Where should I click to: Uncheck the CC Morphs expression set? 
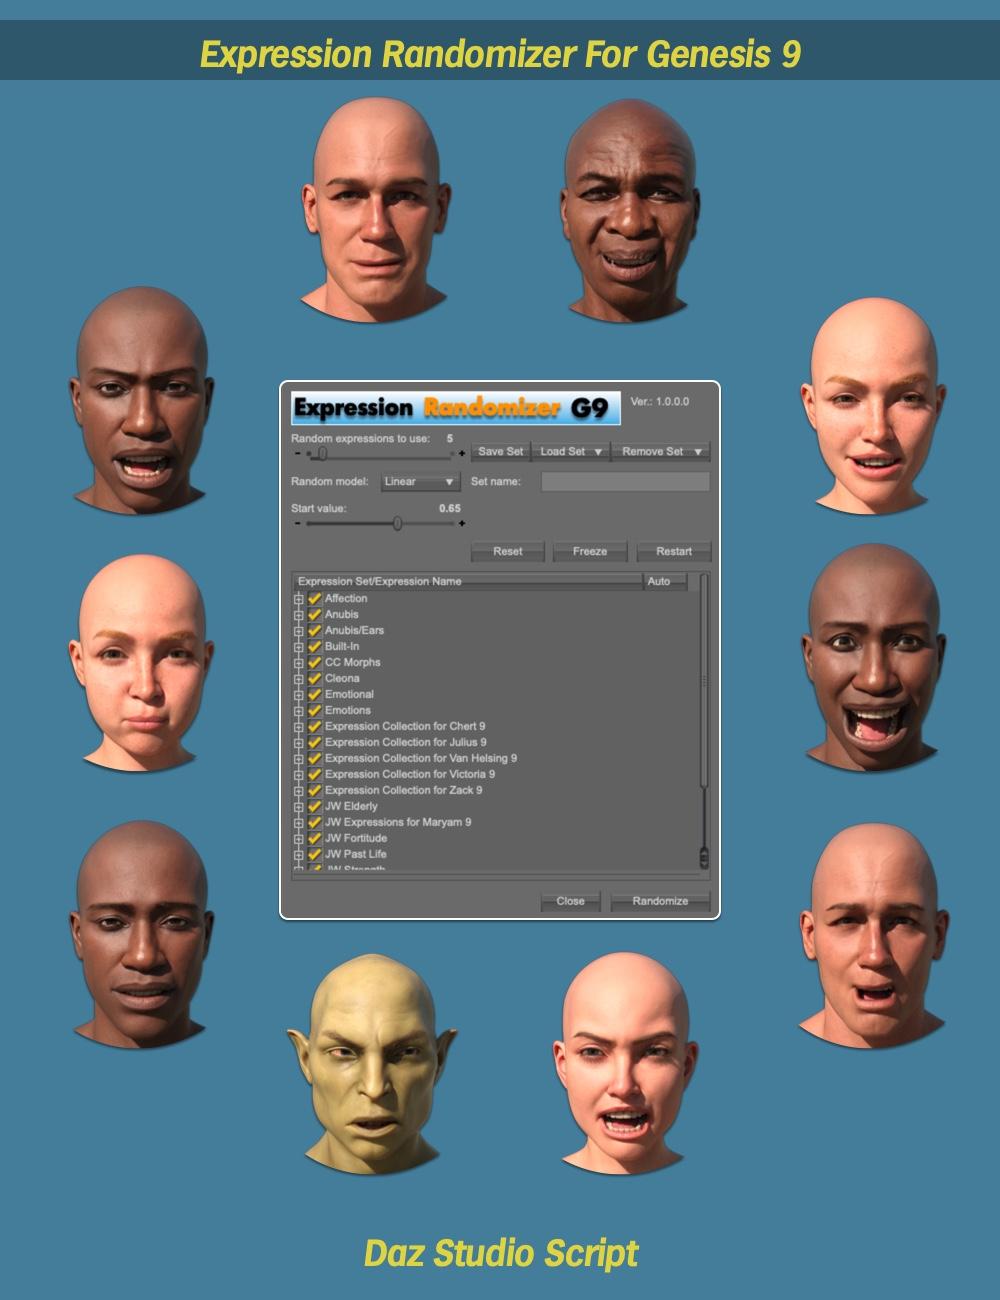(313, 662)
